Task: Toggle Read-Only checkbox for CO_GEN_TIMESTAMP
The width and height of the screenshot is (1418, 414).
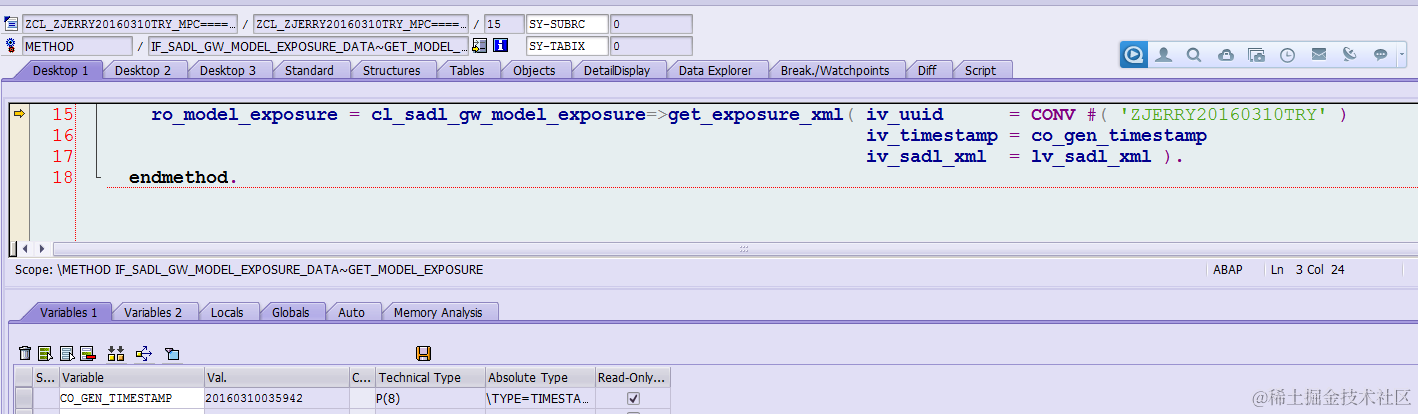Action: (x=633, y=398)
